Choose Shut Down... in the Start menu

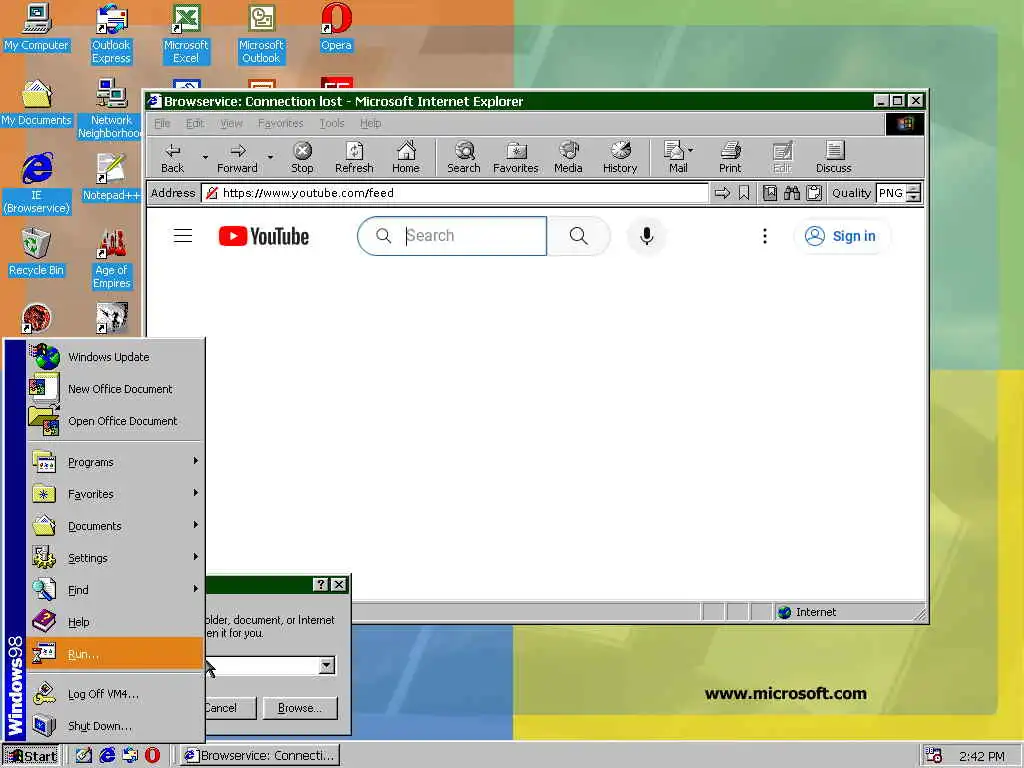point(115,726)
